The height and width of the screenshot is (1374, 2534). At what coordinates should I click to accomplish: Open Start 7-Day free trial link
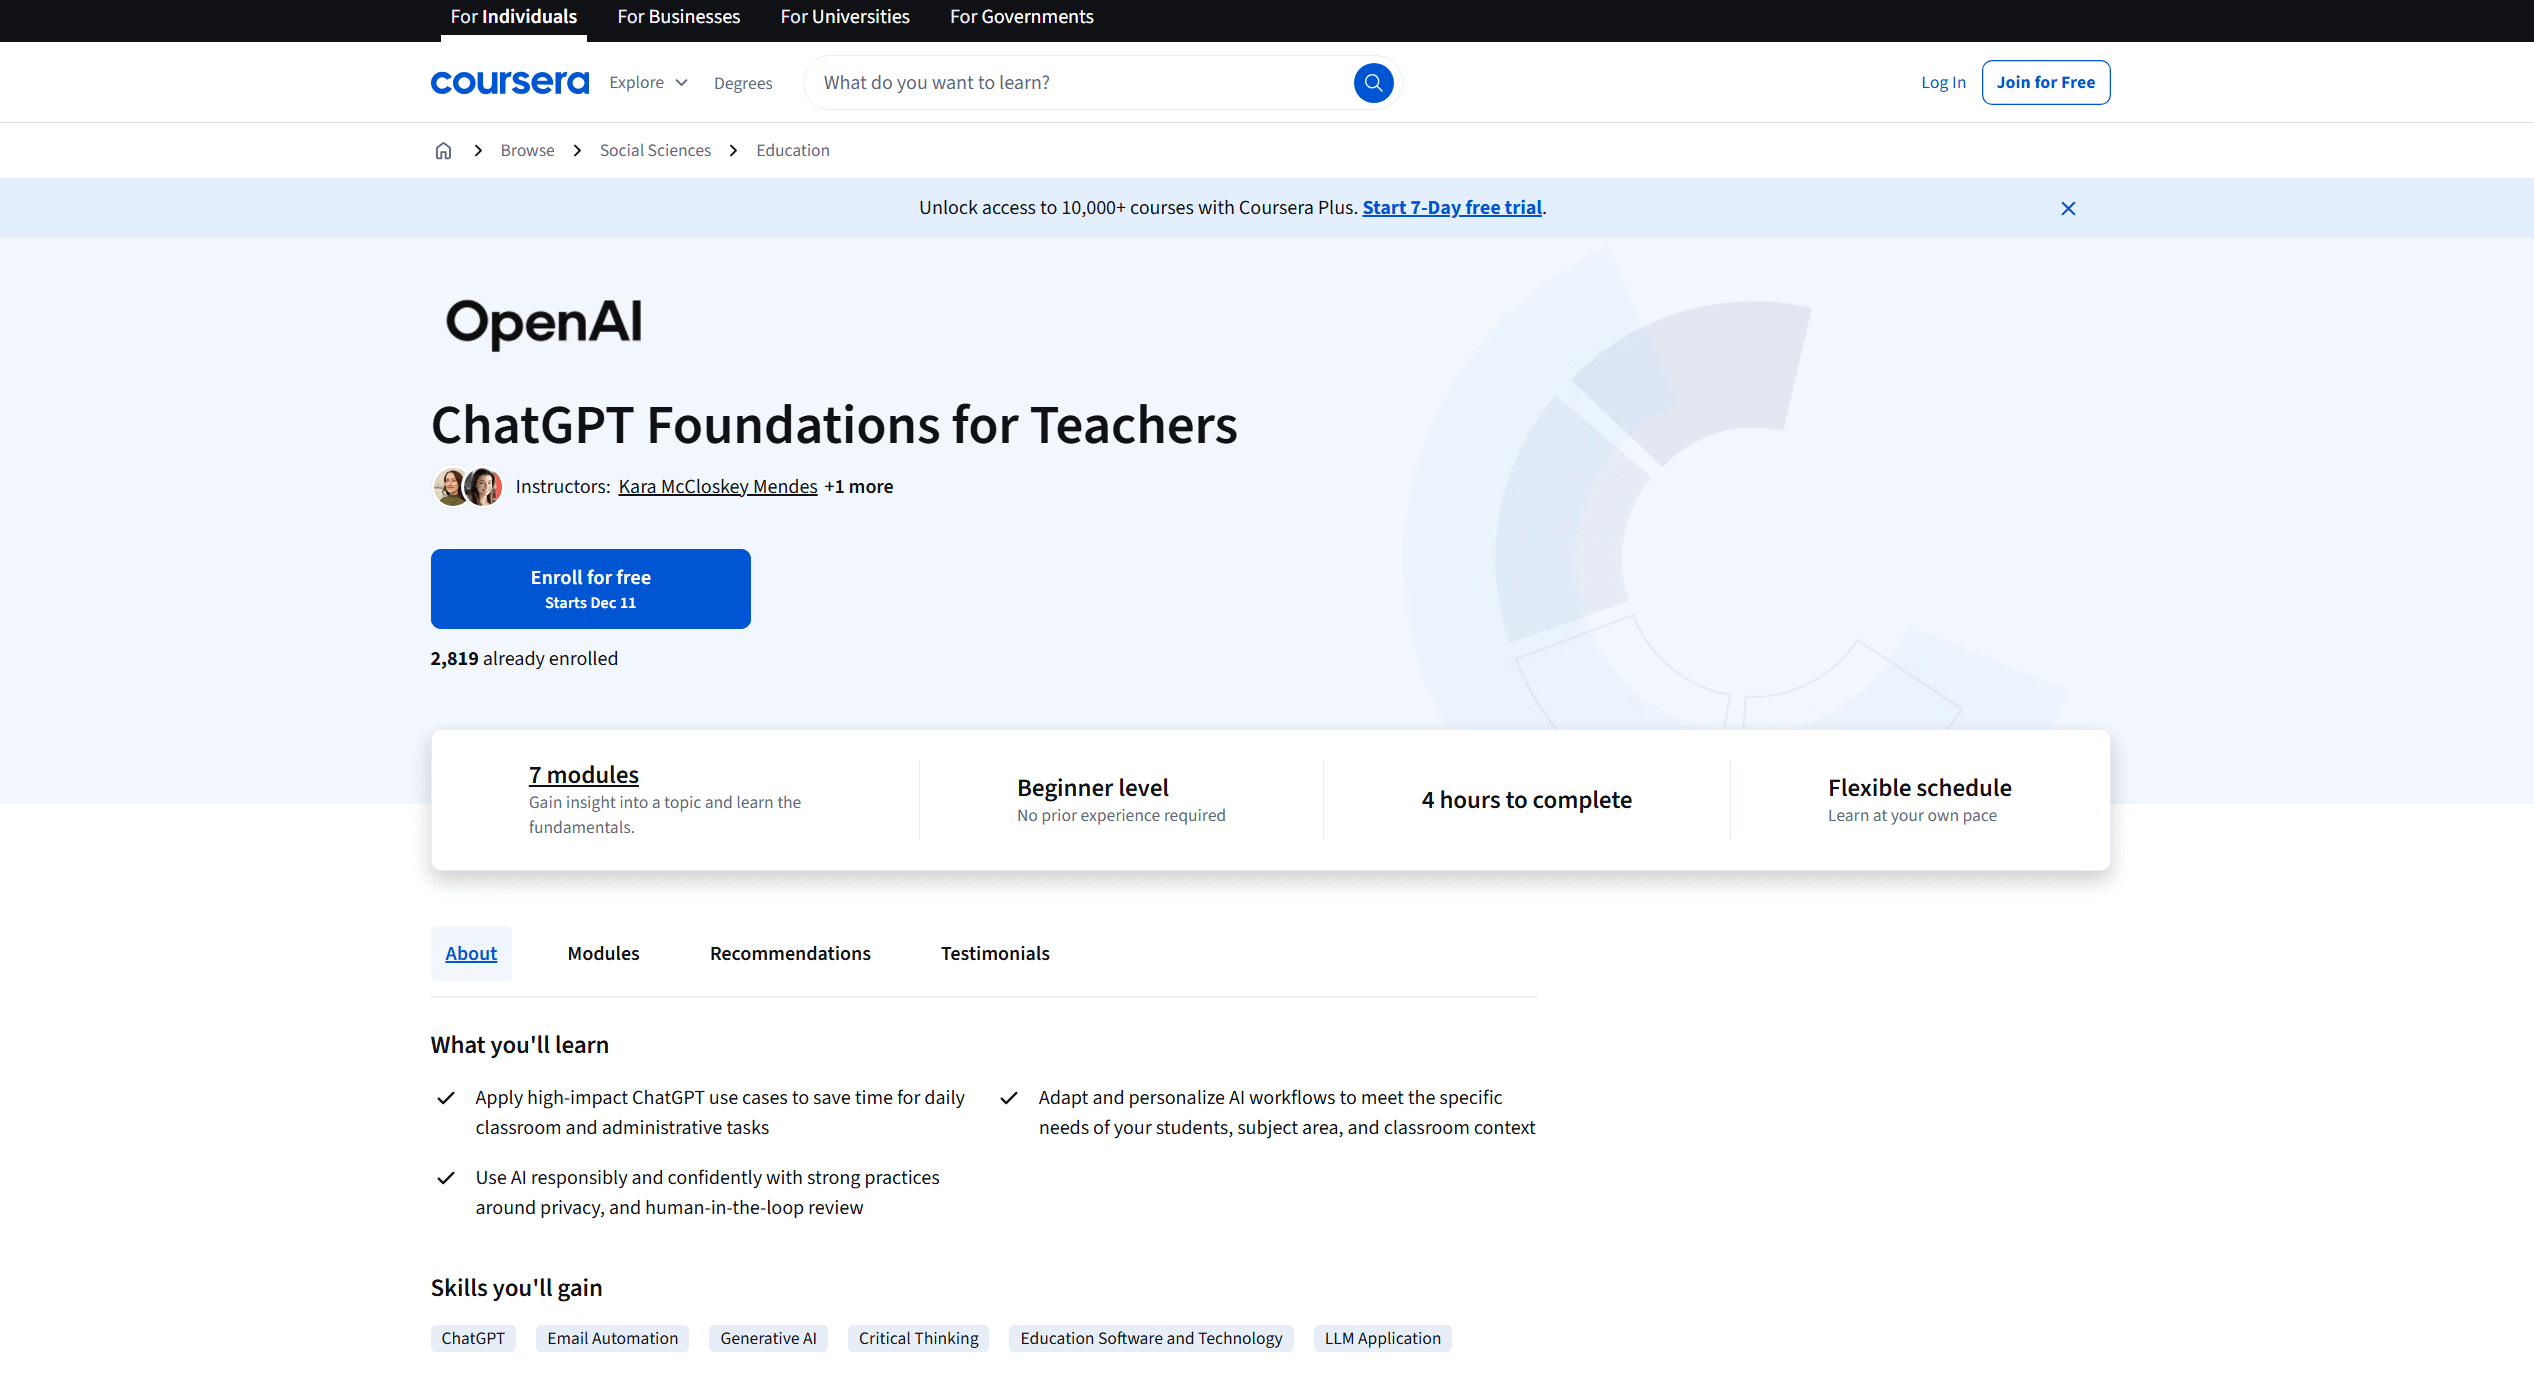[1452, 208]
